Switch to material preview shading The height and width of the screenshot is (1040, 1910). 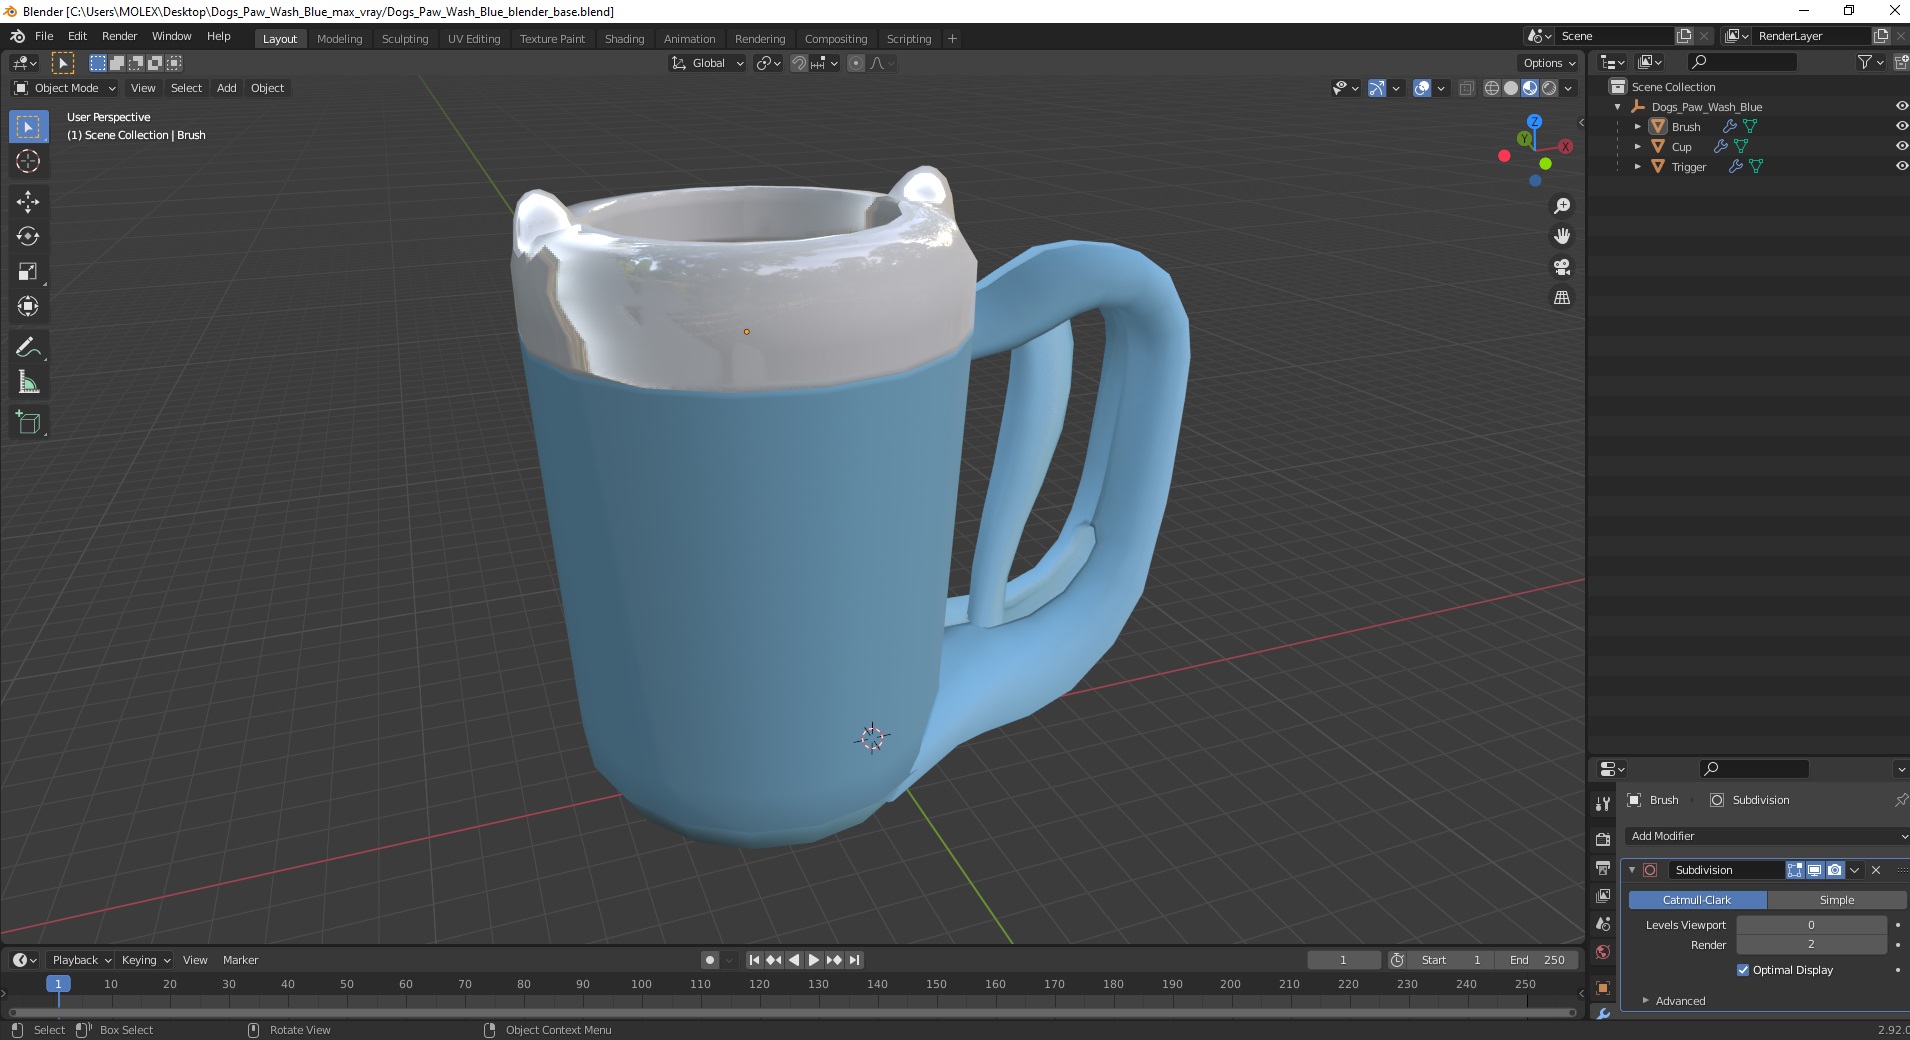(x=1530, y=88)
